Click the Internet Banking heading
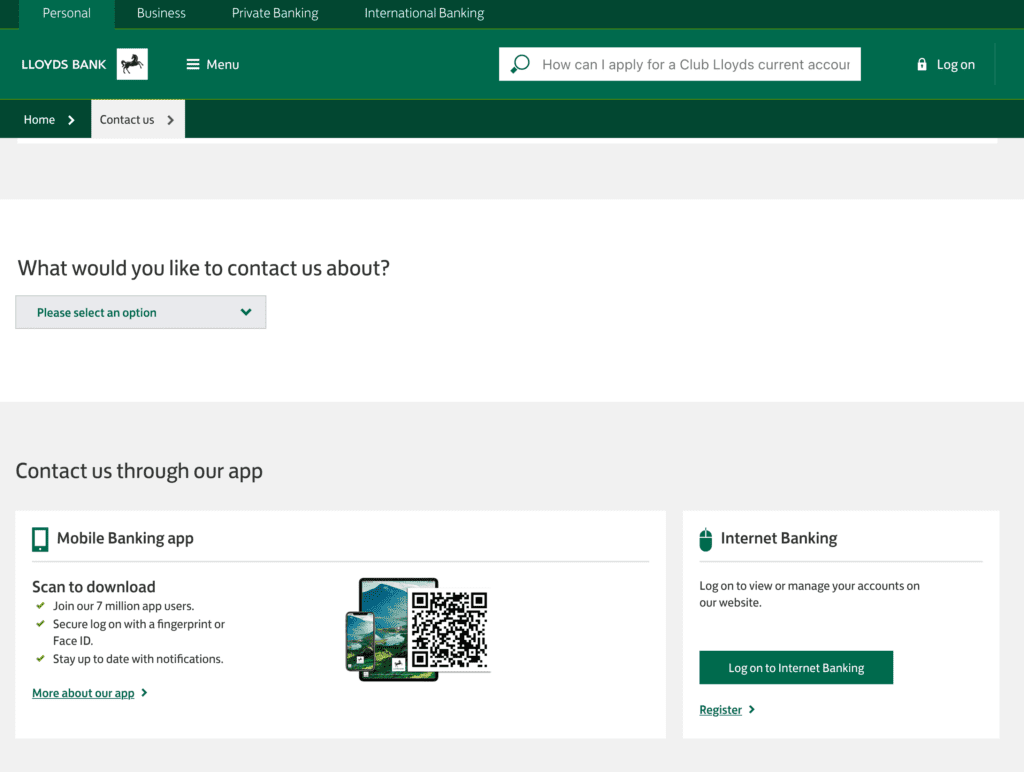Screen dimensions: 1024x772 pos(778,538)
